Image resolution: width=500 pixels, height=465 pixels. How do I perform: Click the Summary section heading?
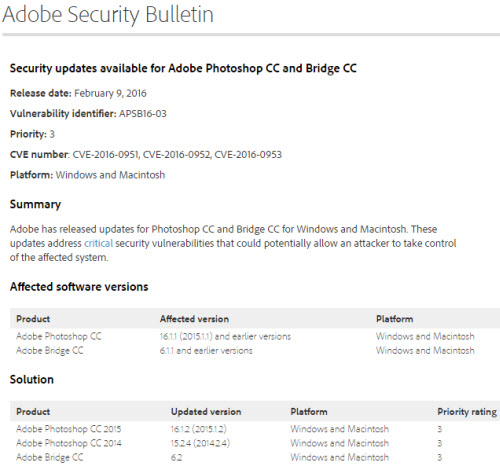coord(35,204)
